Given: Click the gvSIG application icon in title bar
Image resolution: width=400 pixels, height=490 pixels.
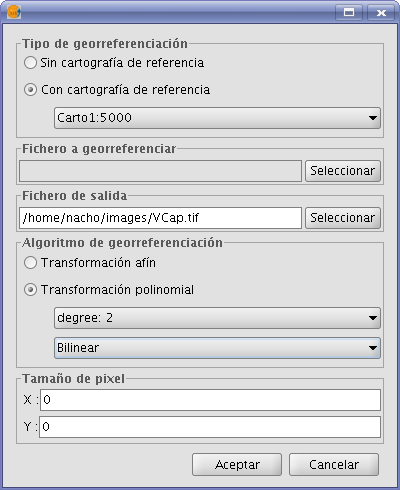Looking at the screenshot, I should coord(14,12).
